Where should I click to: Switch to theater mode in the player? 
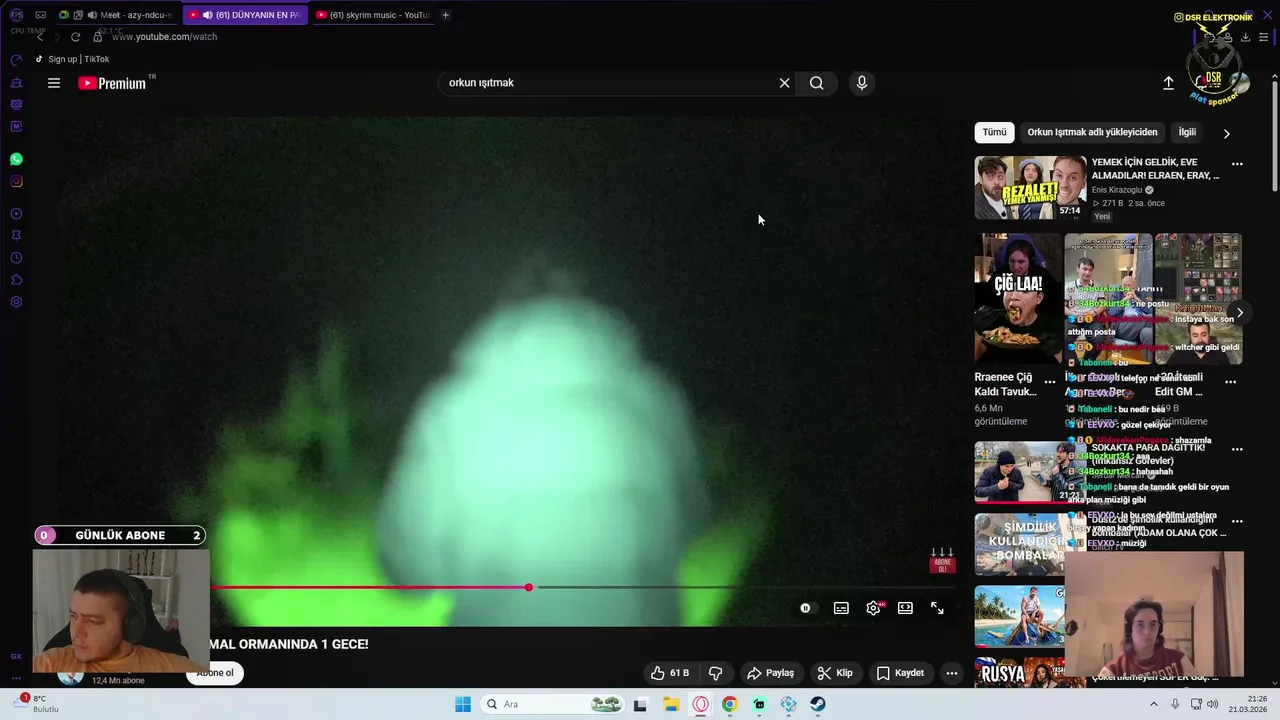905,608
